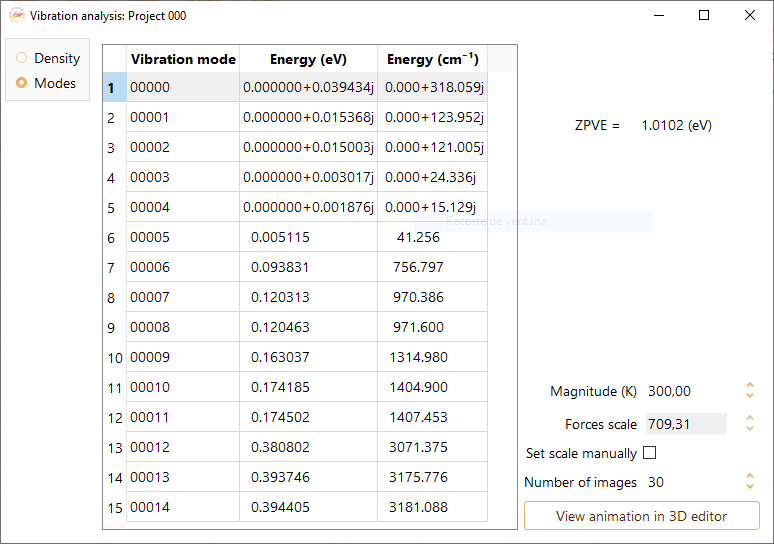
Task: Select vibration mode cell 00010
Action: 183,387
